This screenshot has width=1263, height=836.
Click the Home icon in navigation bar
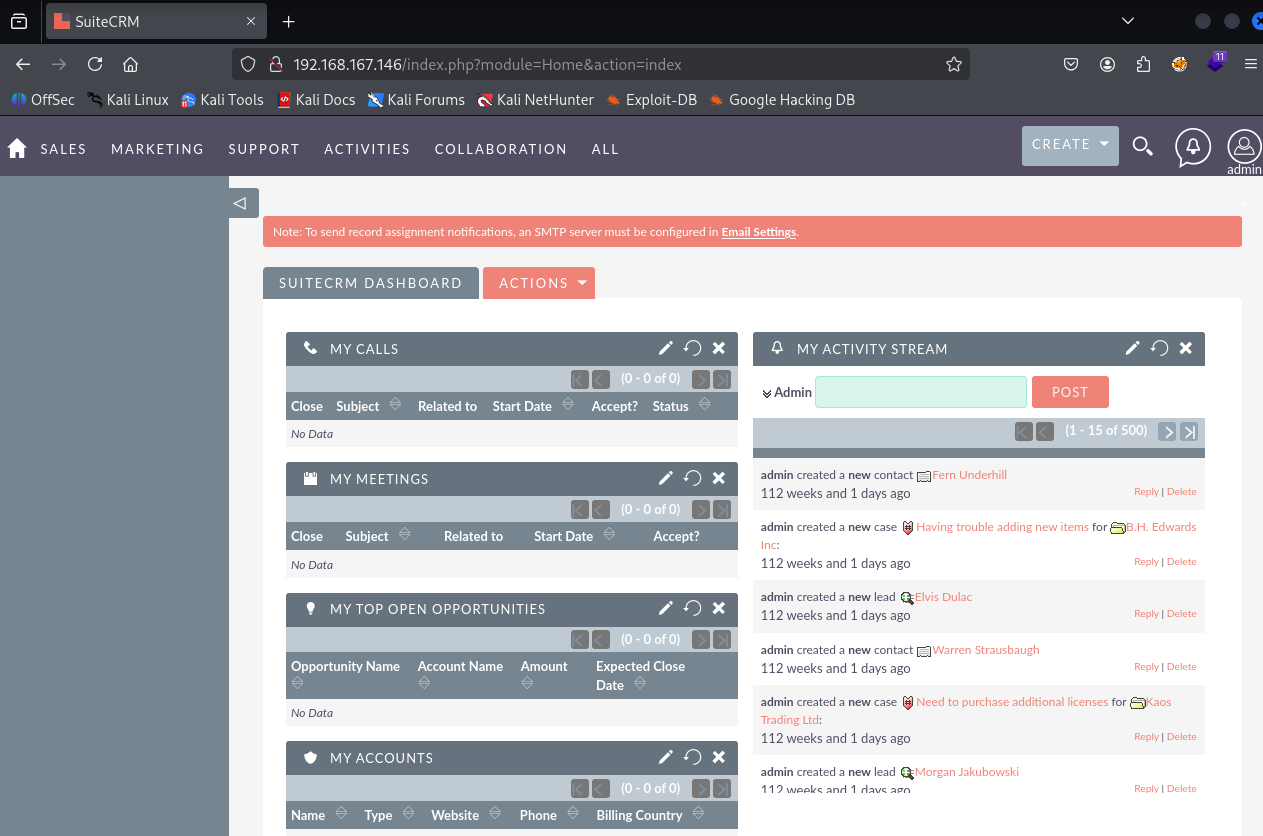[17, 149]
